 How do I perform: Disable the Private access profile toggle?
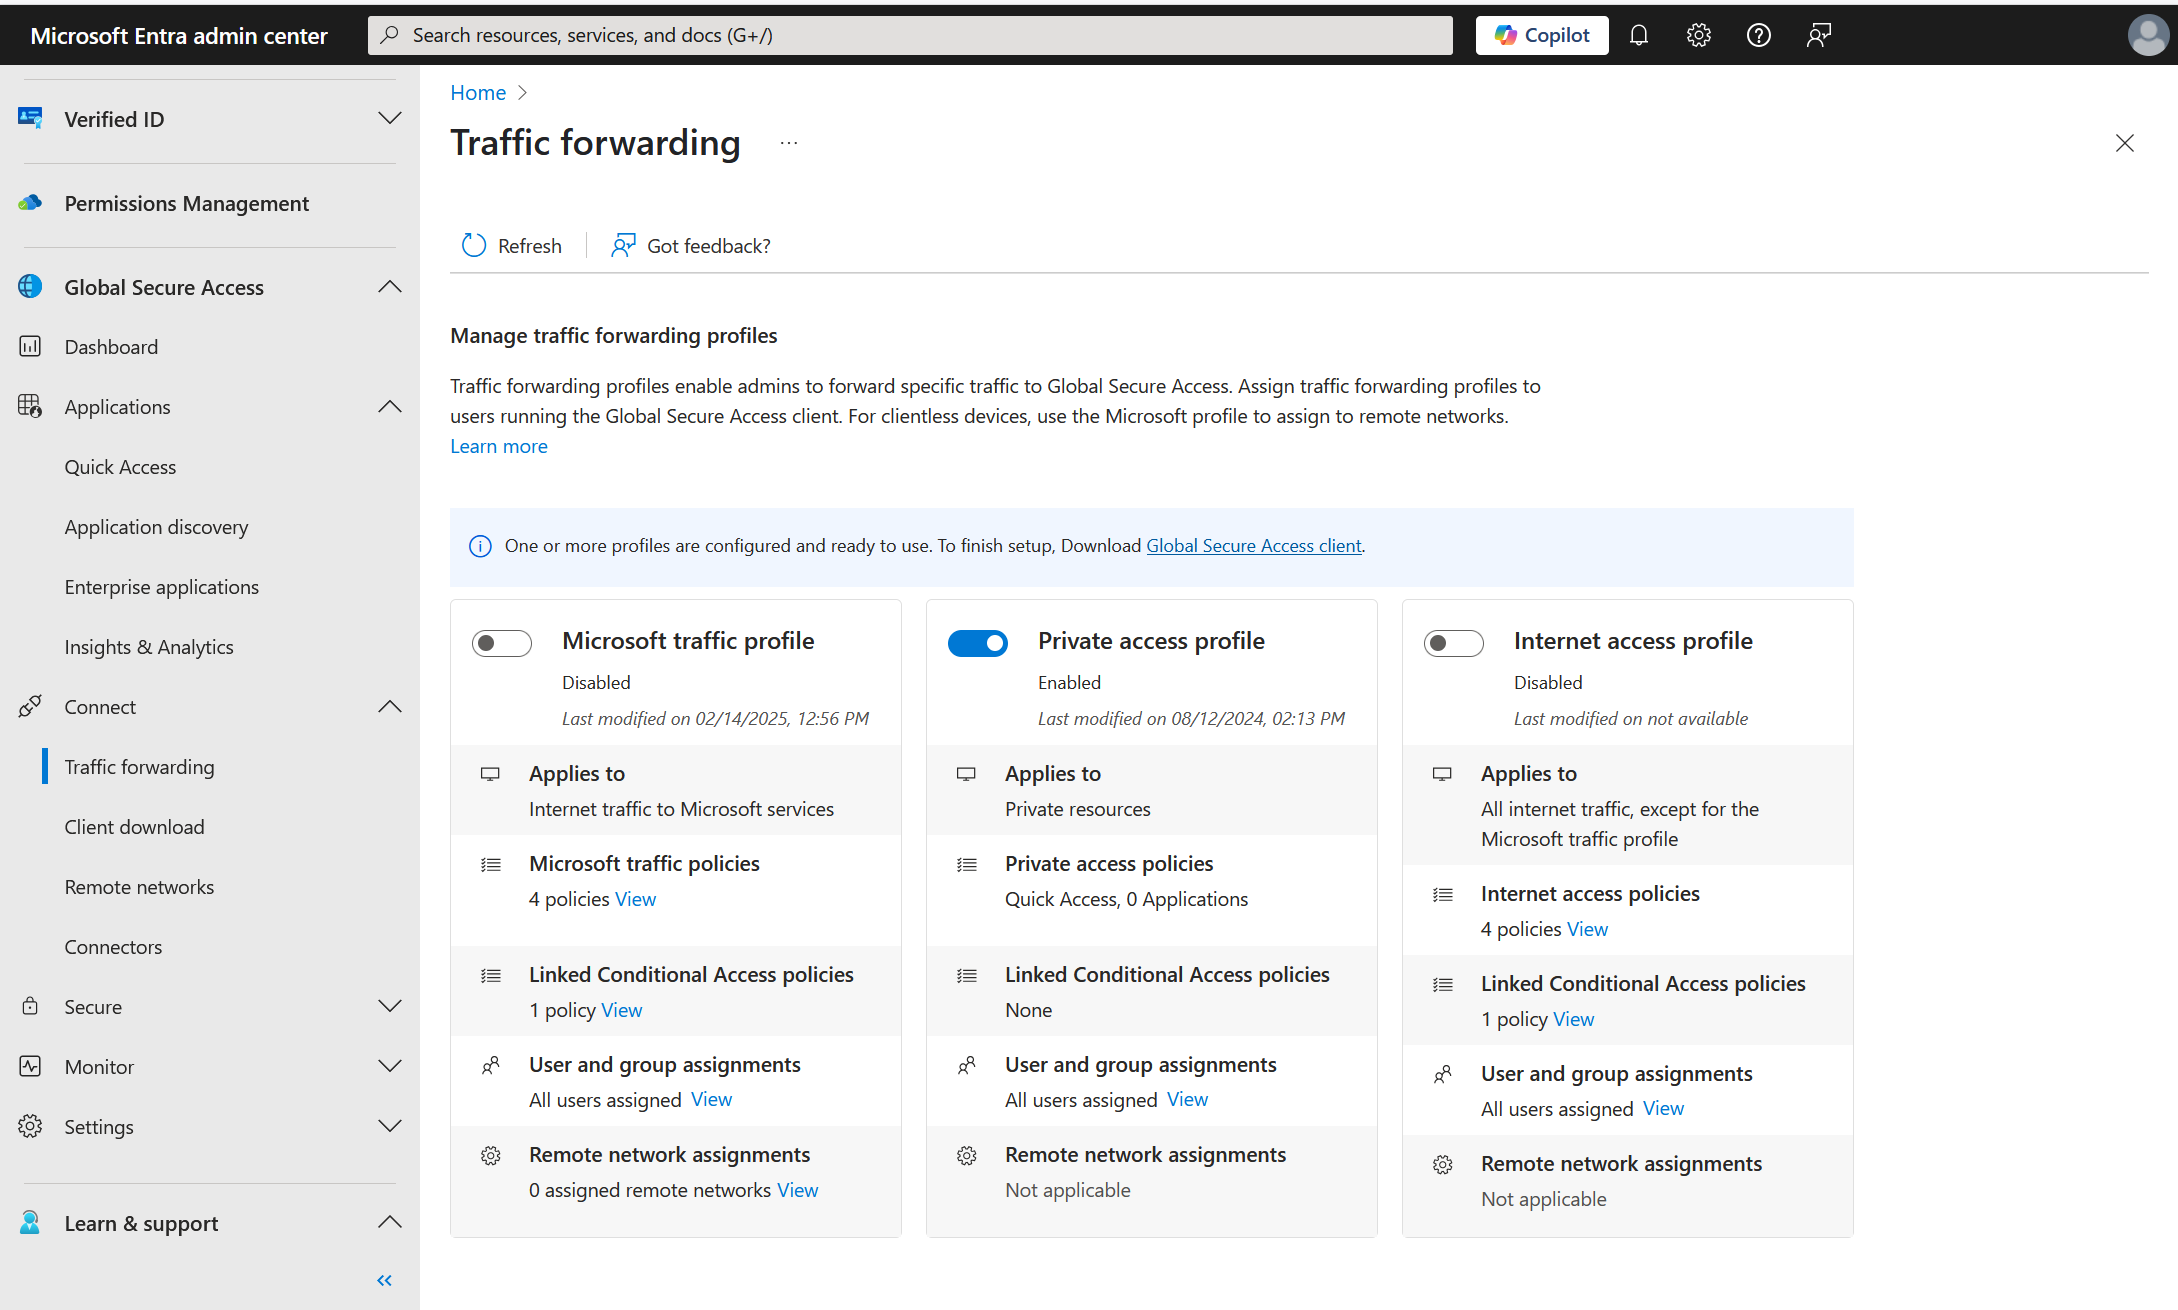tap(978, 643)
